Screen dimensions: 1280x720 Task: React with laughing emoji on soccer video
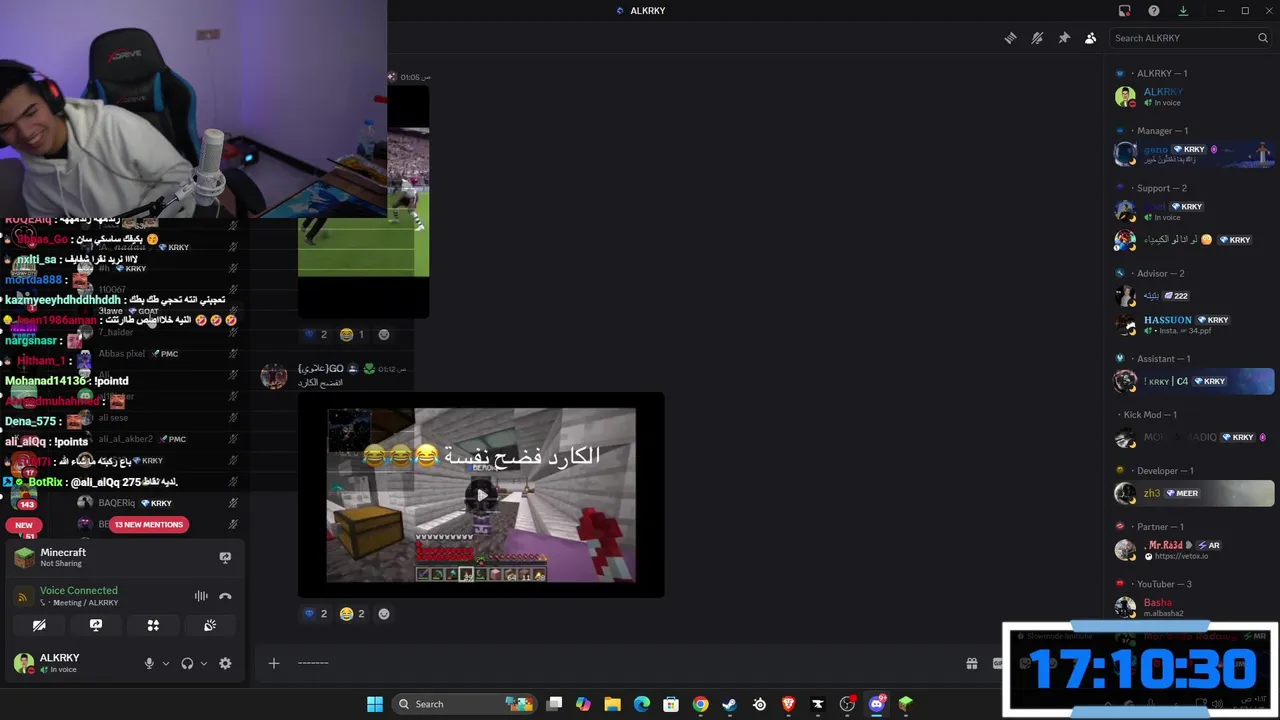[x=352, y=334]
